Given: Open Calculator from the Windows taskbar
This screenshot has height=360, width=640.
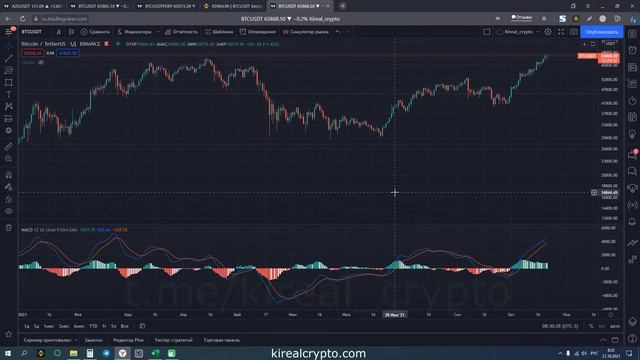Looking at the screenshot, I should tap(90, 353).
